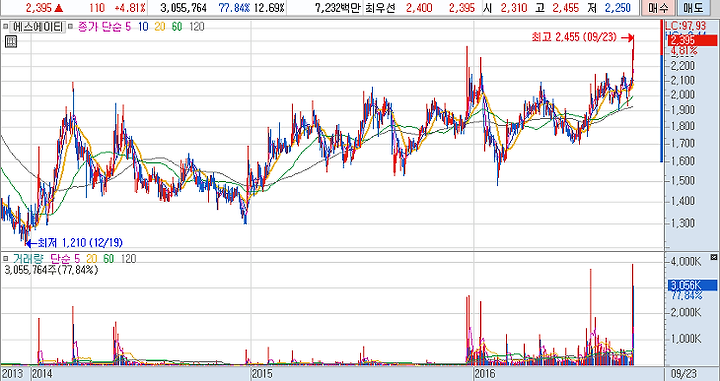The height and width of the screenshot is (381, 720).
Task: Click the 2014 year label on date axis
Action: 42,374
